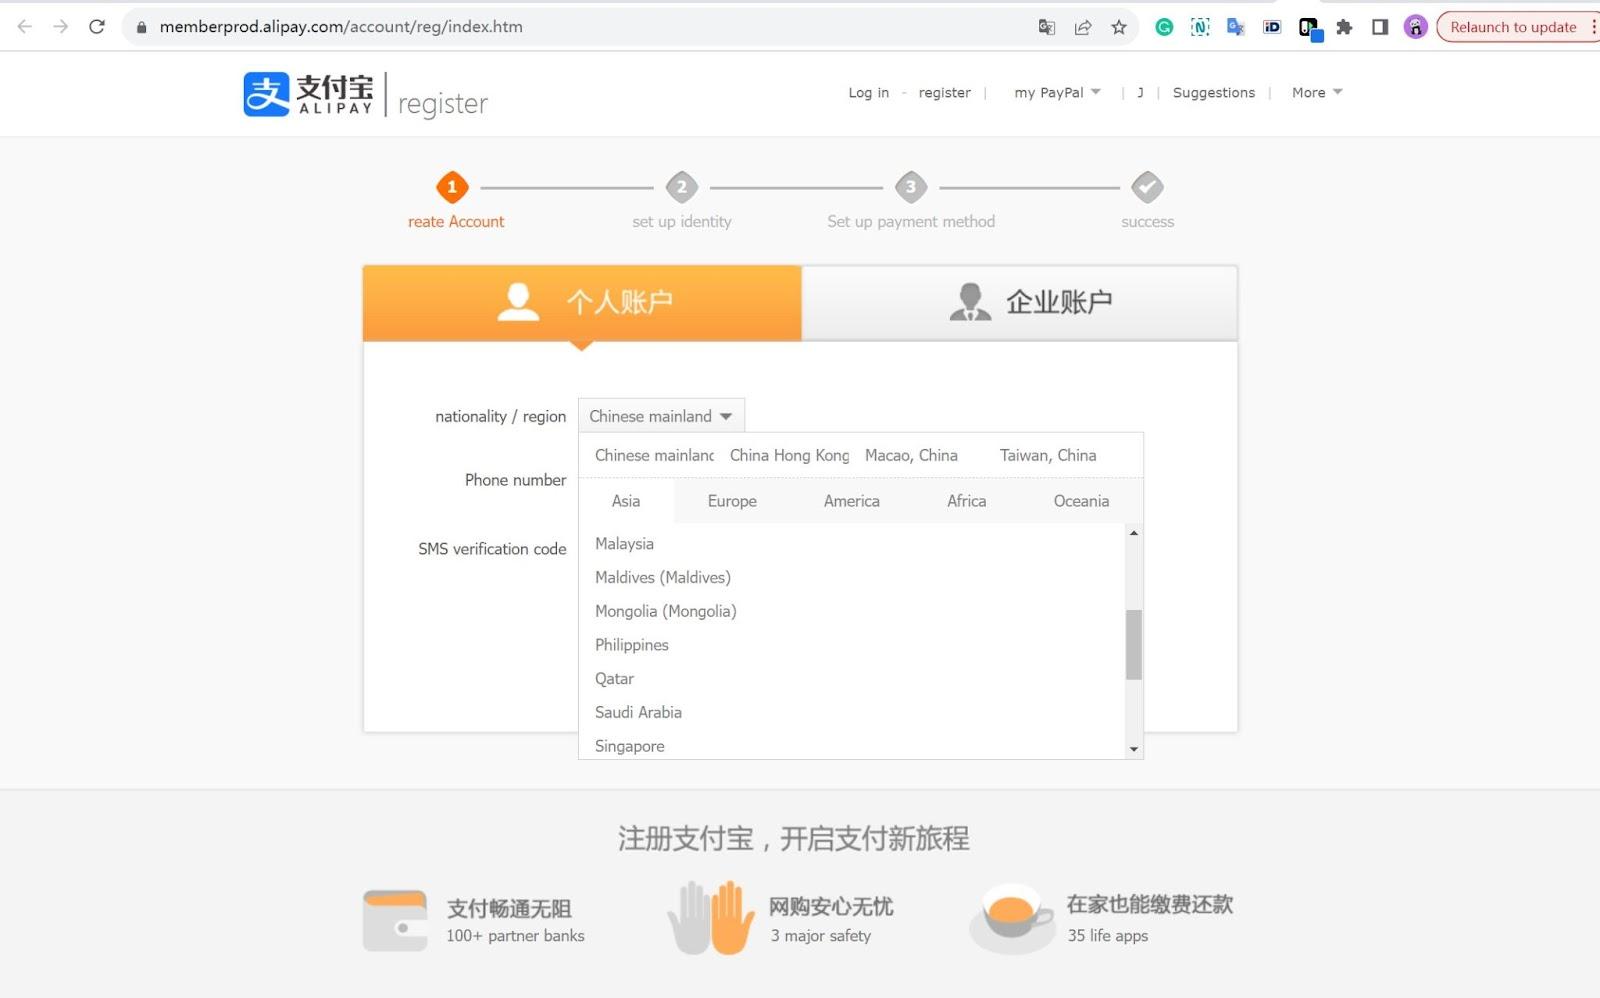Select the enterprise account tab (企业账户)

click(x=1019, y=302)
